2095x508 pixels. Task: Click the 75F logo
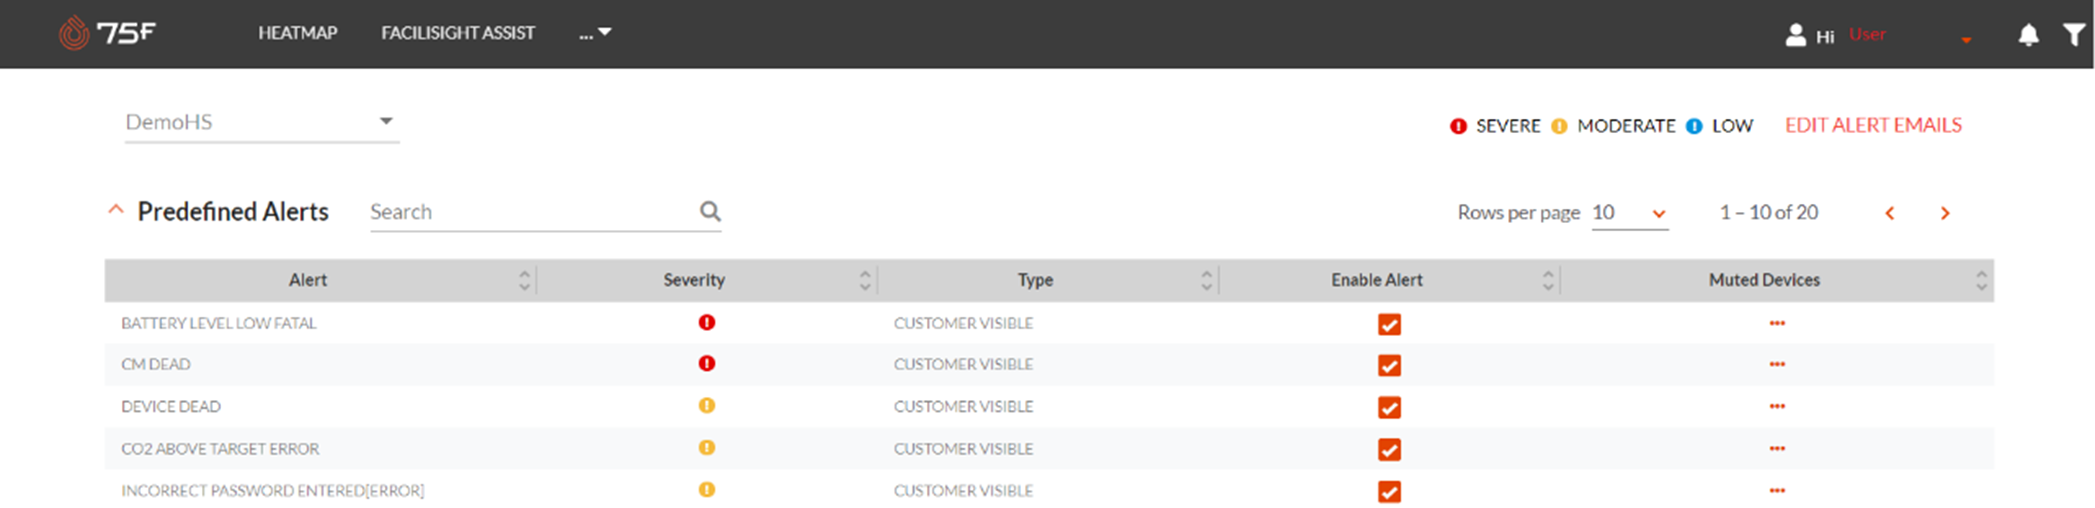click(x=107, y=33)
